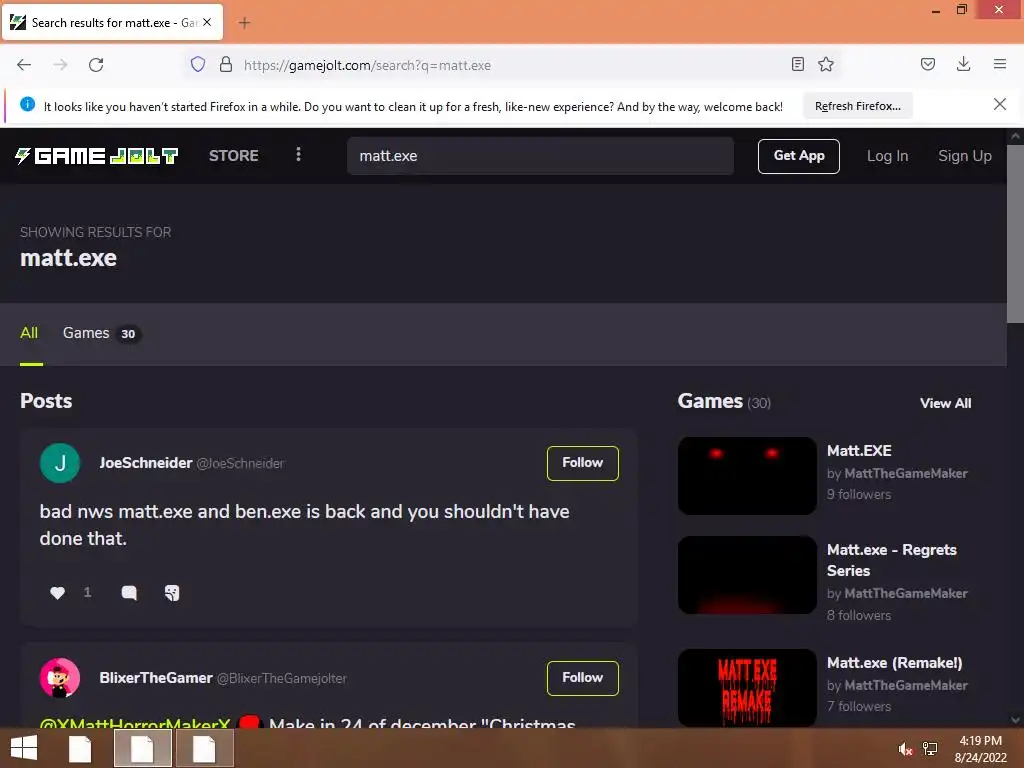
Task: Like JoeSchneider's post with the heart icon
Action: tap(57, 592)
